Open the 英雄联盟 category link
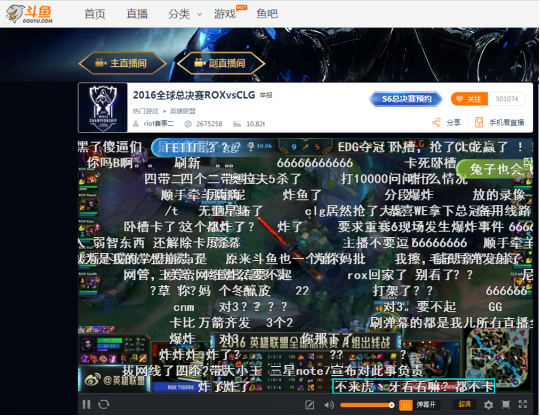540x416 pixels. click(183, 111)
